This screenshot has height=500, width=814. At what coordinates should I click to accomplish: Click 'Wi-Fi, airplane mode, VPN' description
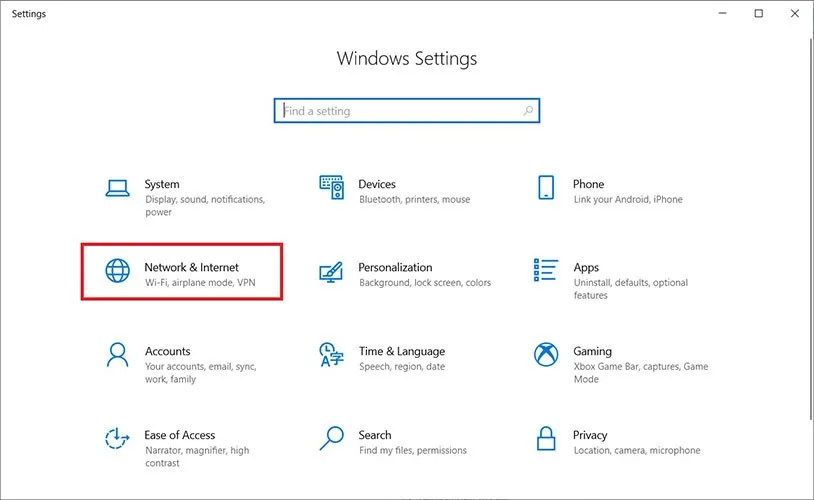(200, 283)
